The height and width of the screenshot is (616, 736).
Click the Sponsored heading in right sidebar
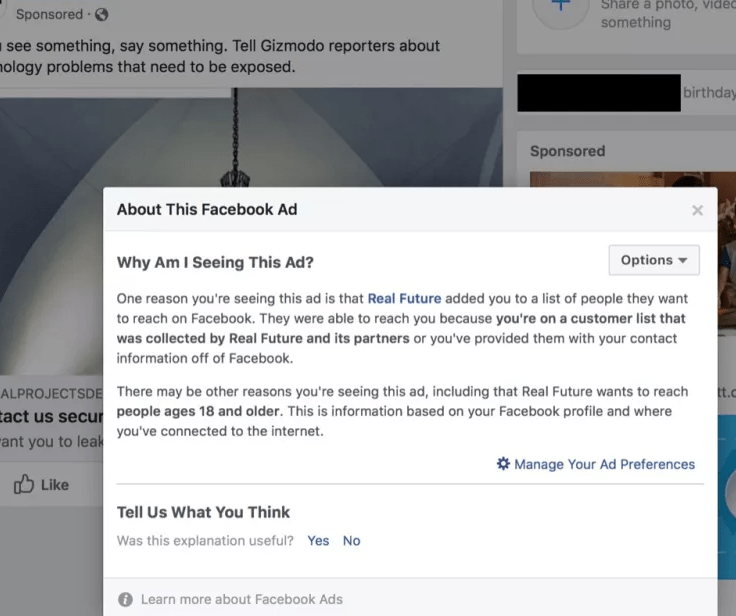pyautogui.click(x=567, y=151)
